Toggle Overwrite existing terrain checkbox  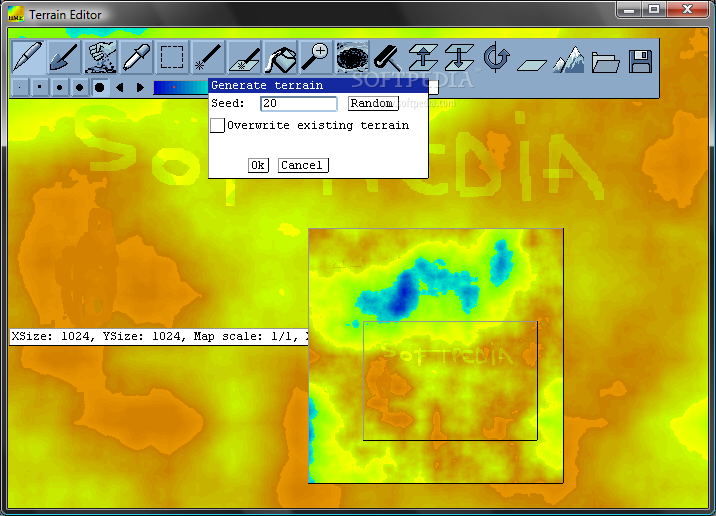point(217,125)
